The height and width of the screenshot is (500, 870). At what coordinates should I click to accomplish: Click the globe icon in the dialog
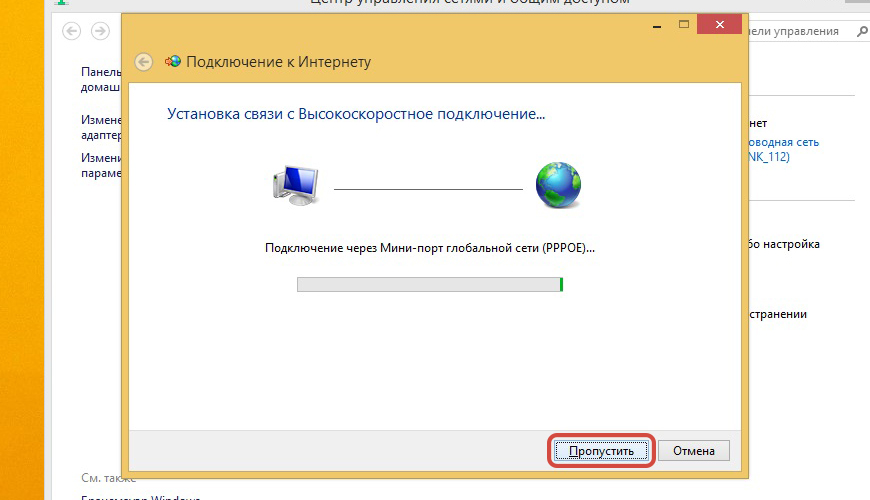coord(558,185)
